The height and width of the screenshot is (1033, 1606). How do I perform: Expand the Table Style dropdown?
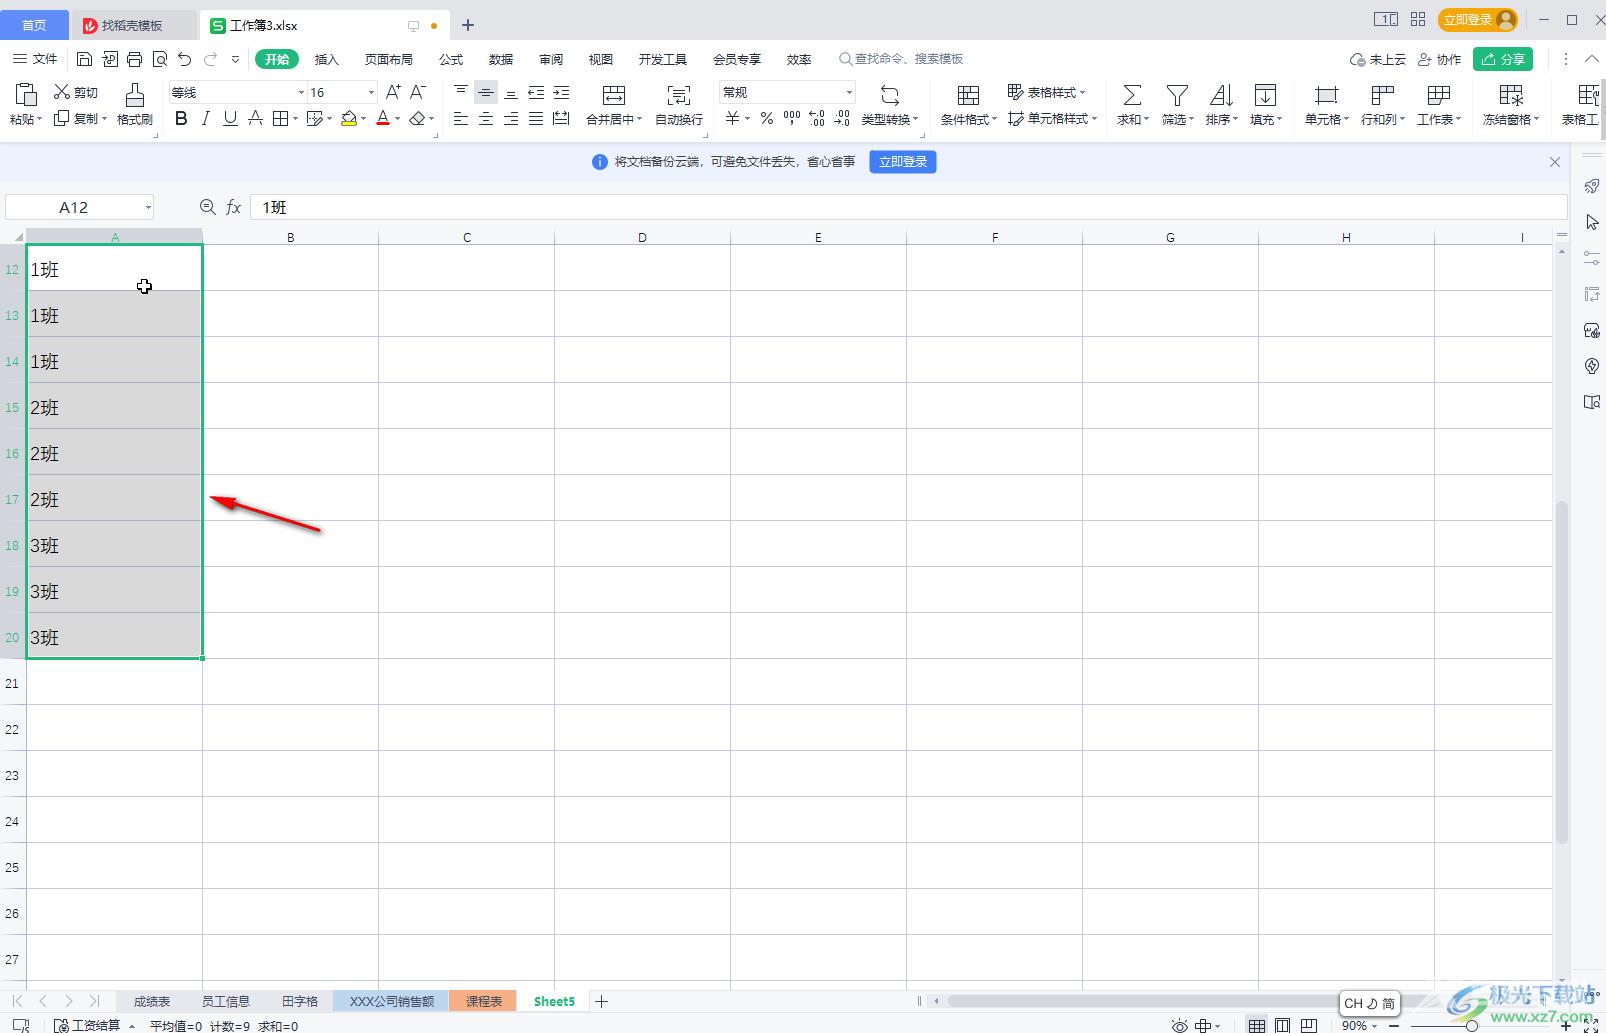pyautogui.click(x=1083, y=92)
